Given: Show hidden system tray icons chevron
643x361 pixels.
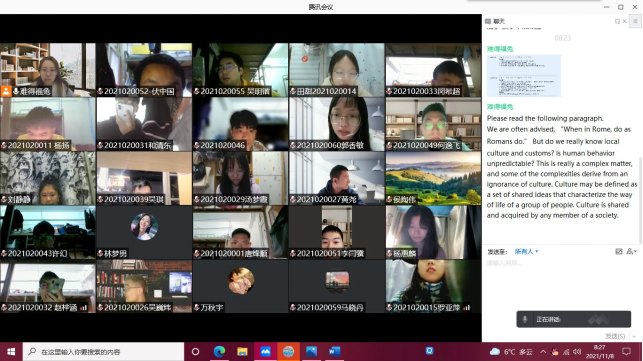Looking at the screenshot, I should (543, 352).
